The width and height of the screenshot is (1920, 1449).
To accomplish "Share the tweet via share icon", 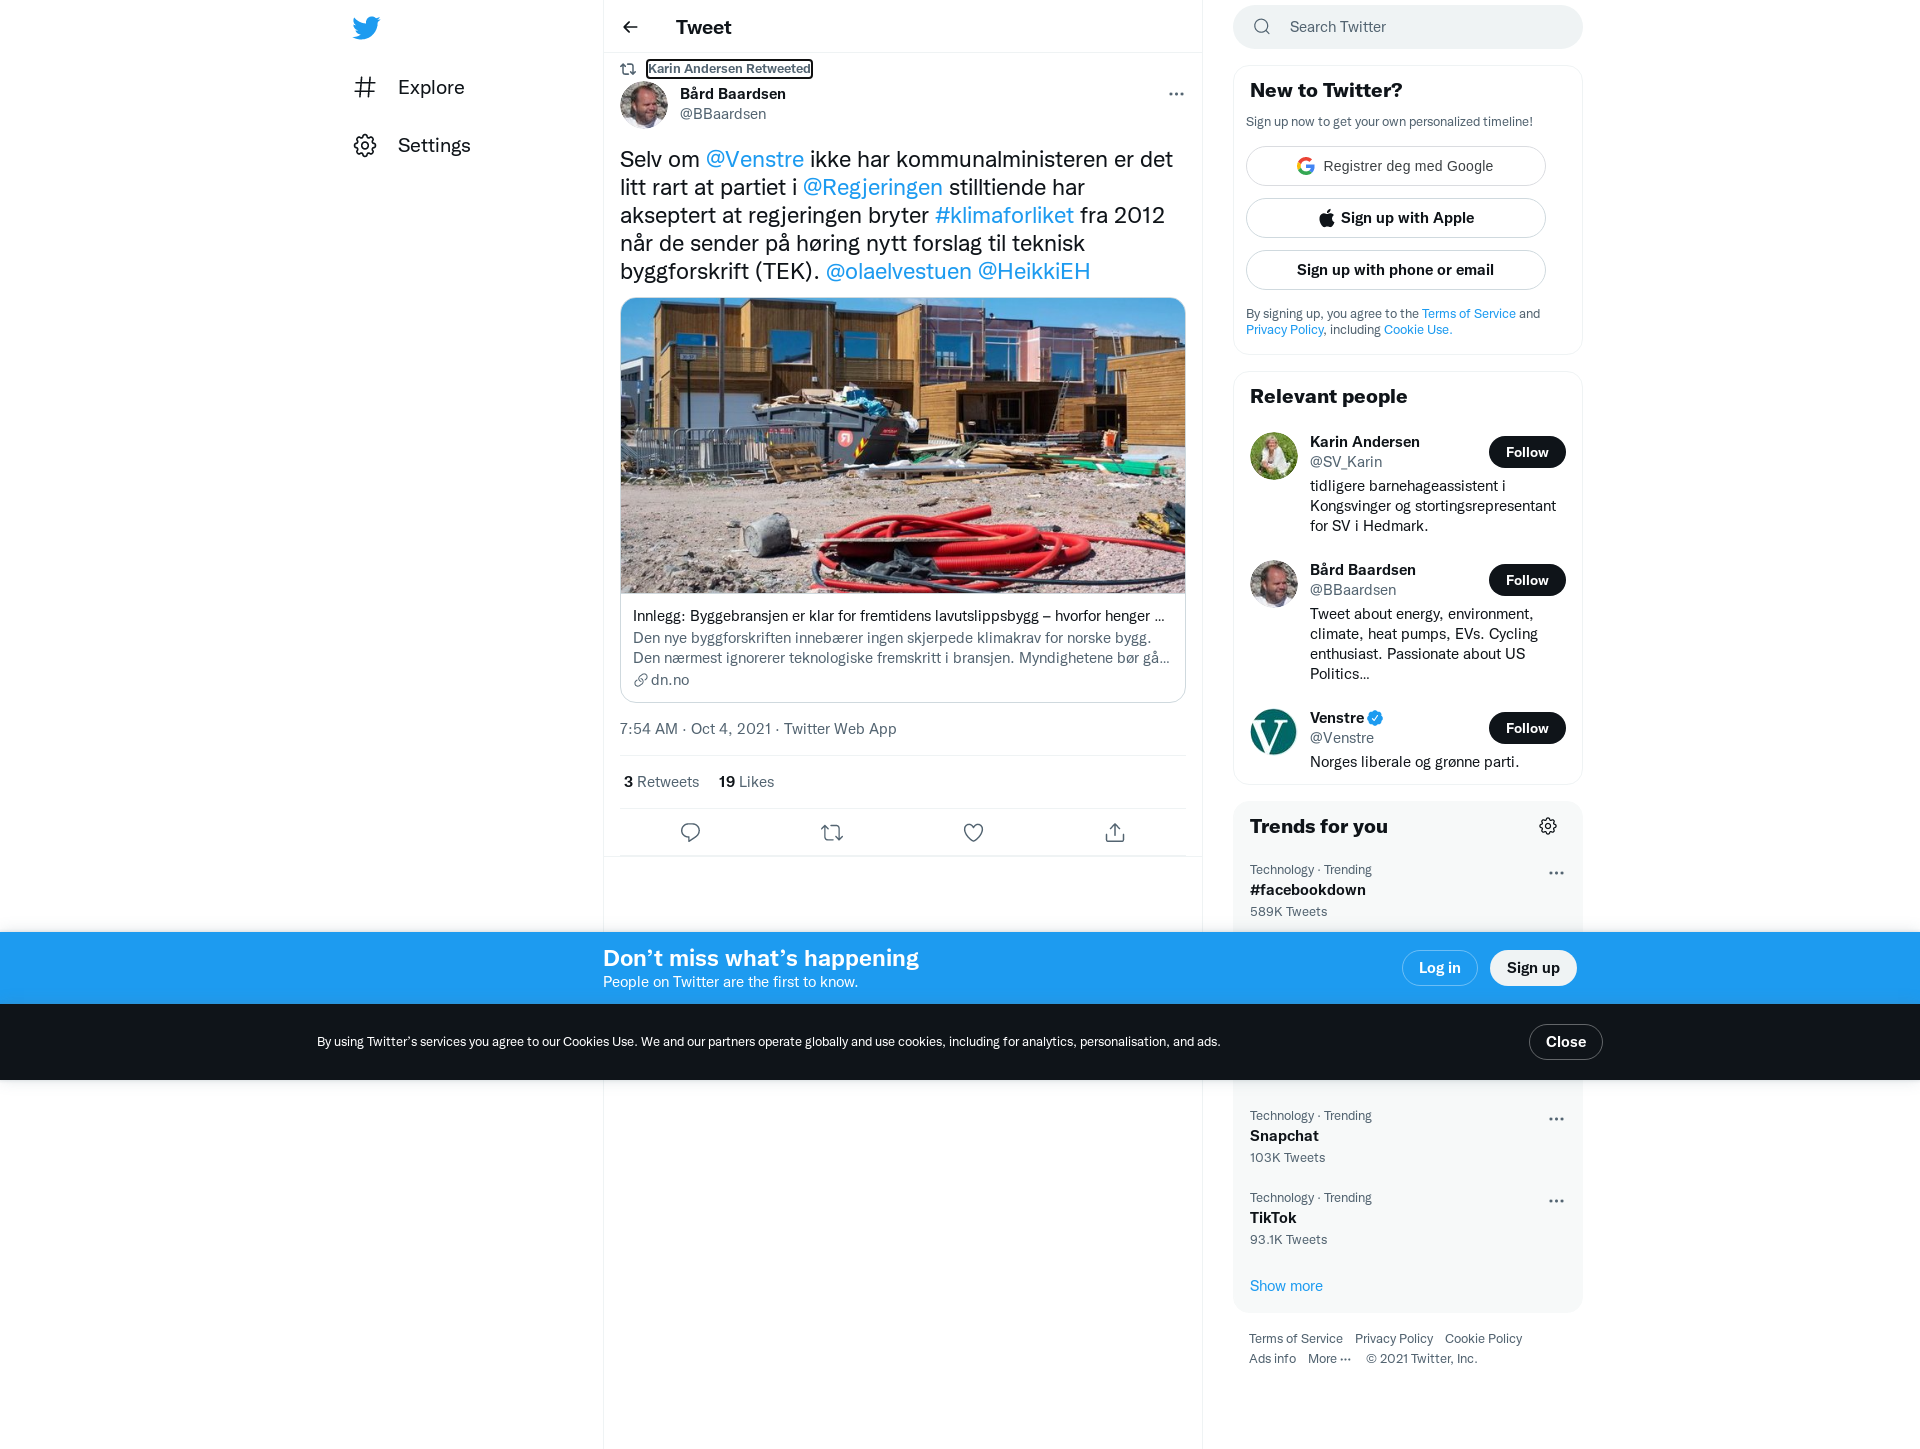I will pyautogui.click(x=1115, y=832).
